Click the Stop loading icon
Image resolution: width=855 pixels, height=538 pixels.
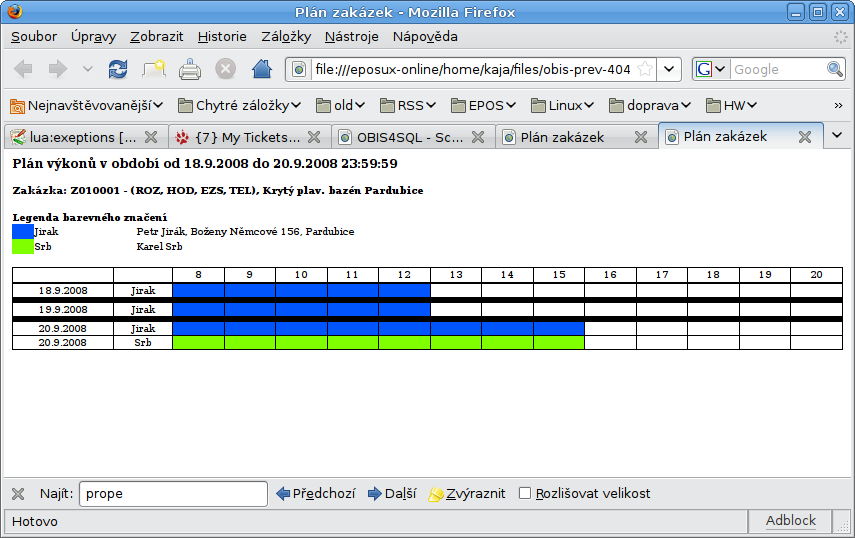click(226, 69)
